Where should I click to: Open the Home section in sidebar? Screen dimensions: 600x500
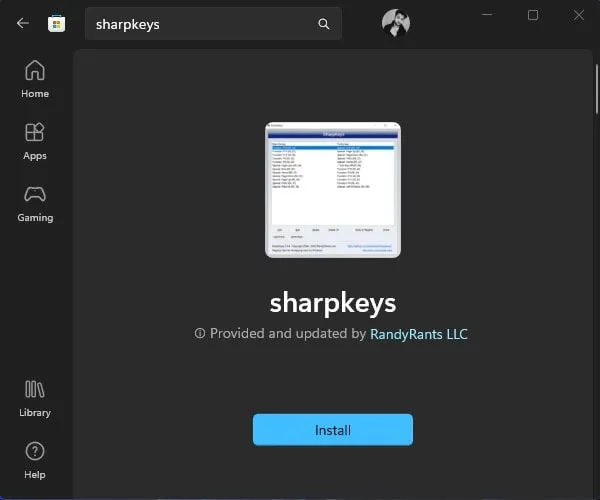click(35, 79)
